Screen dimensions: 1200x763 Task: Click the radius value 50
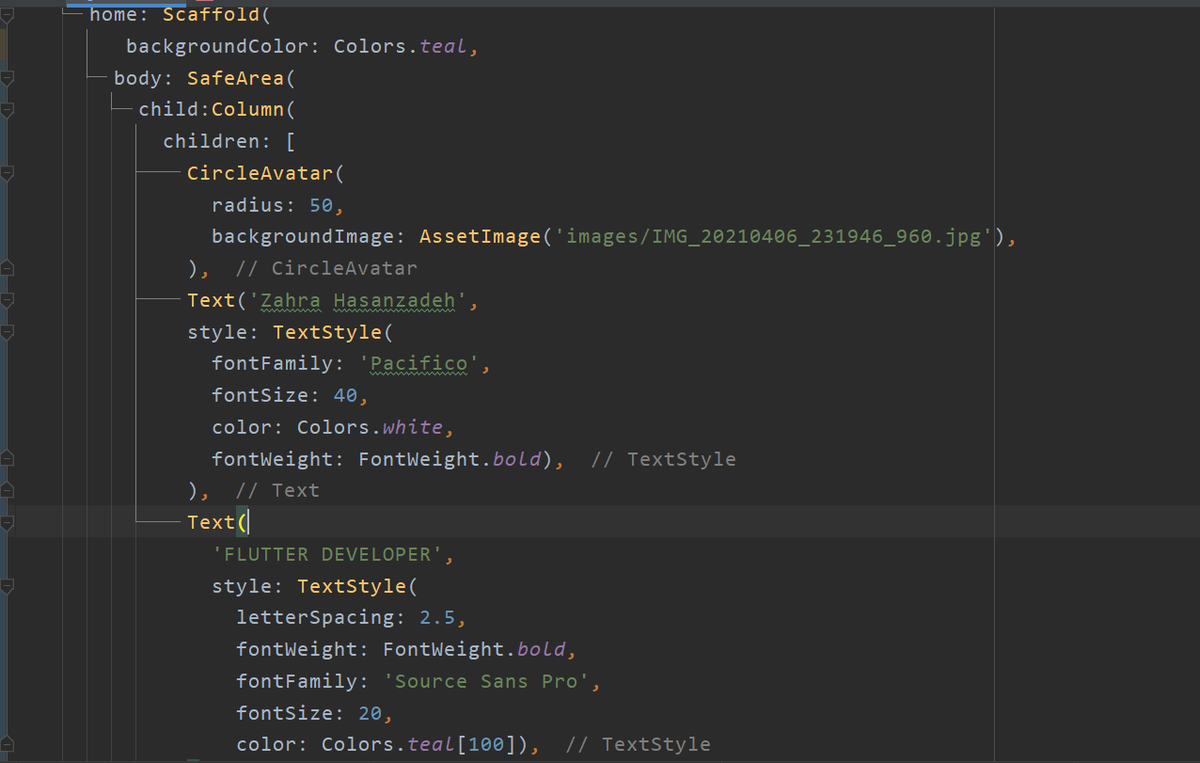point(321,205)
